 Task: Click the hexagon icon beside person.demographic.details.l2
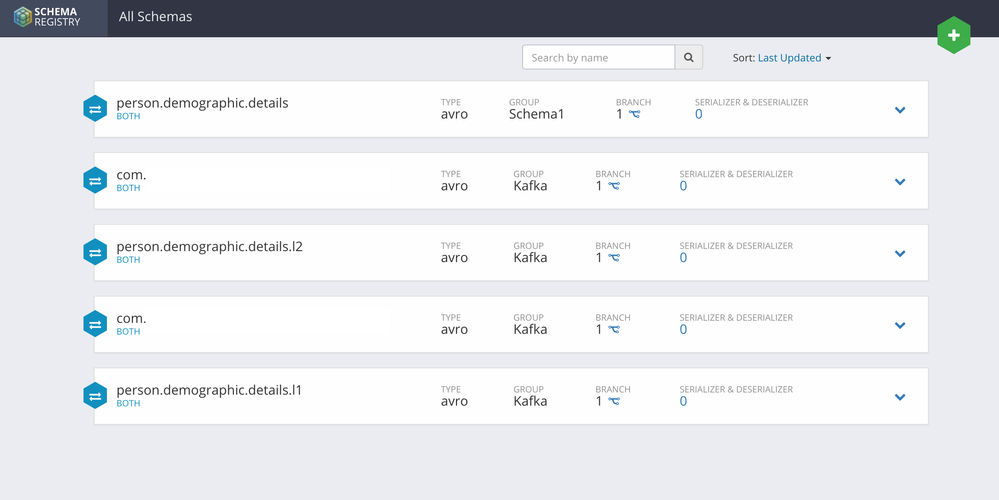coord(95,253)
